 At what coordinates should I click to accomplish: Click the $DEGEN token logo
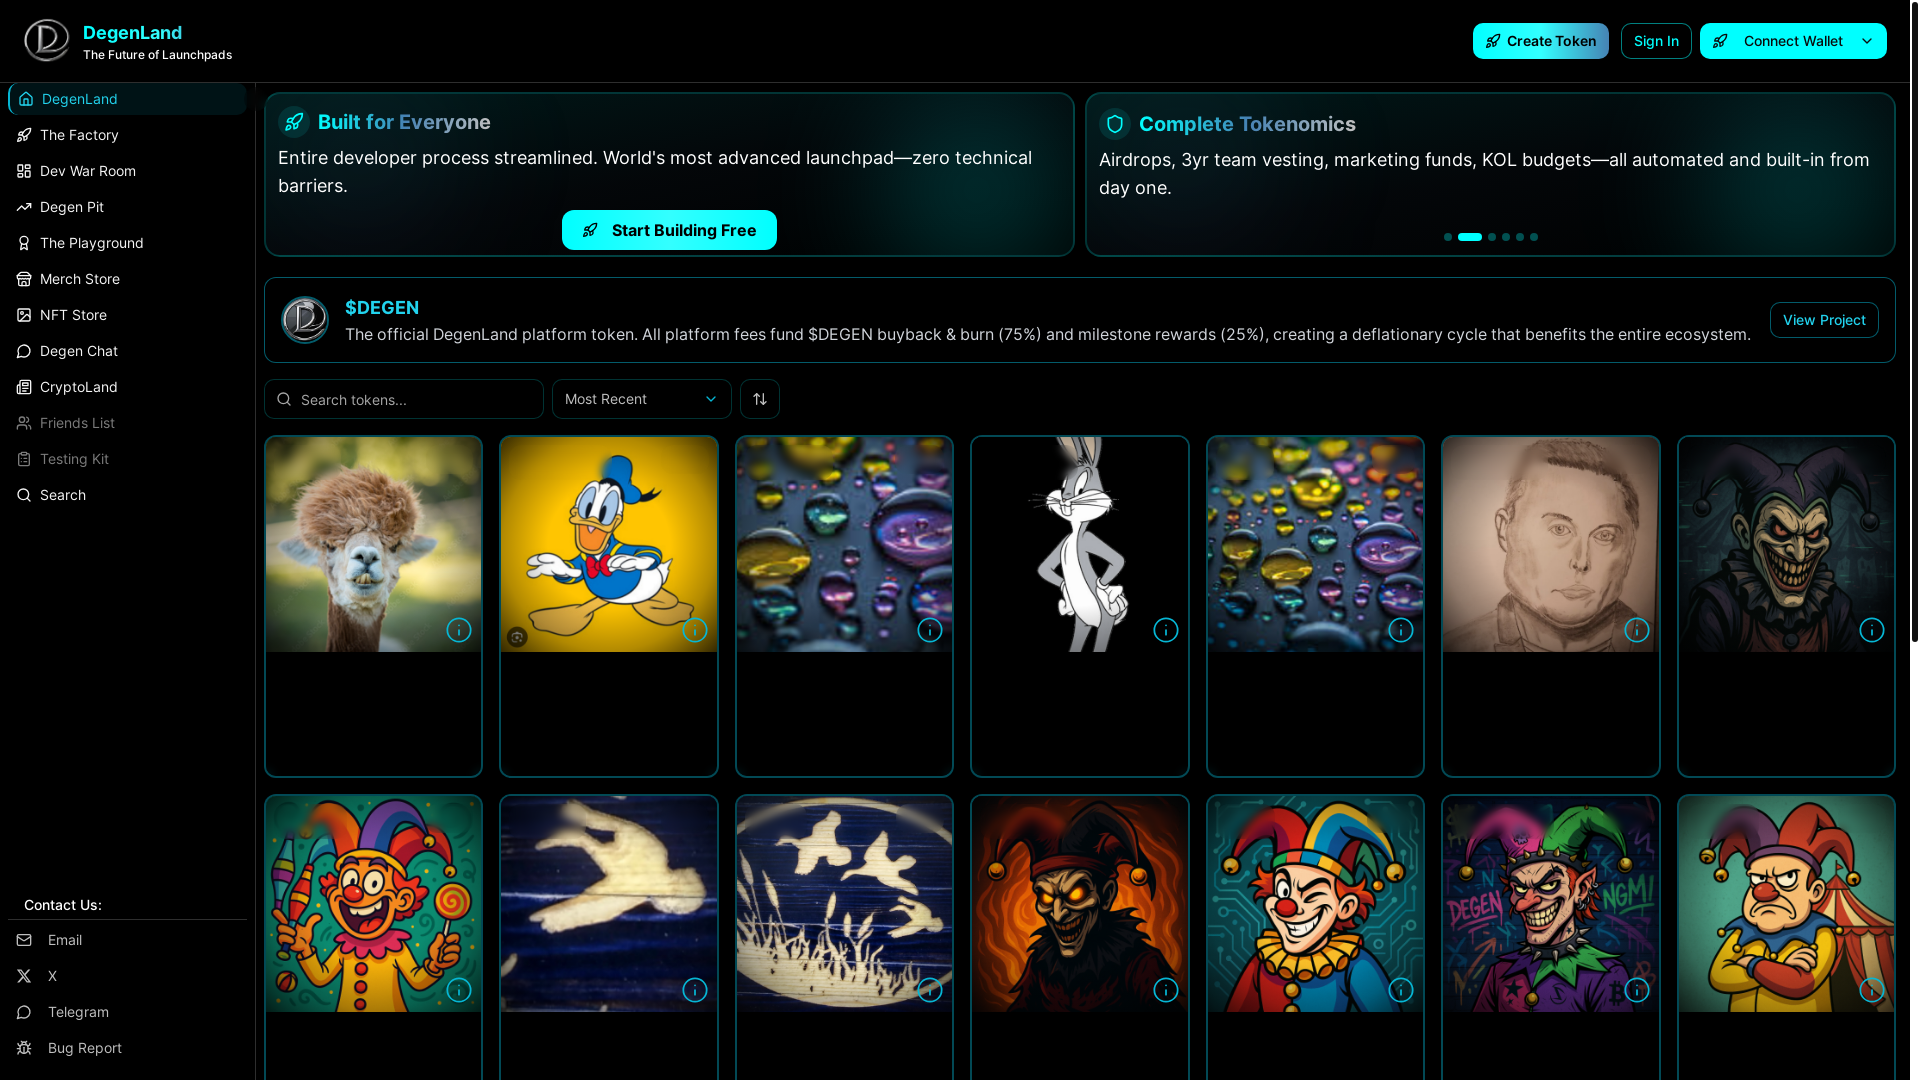[x=305, y=320]
